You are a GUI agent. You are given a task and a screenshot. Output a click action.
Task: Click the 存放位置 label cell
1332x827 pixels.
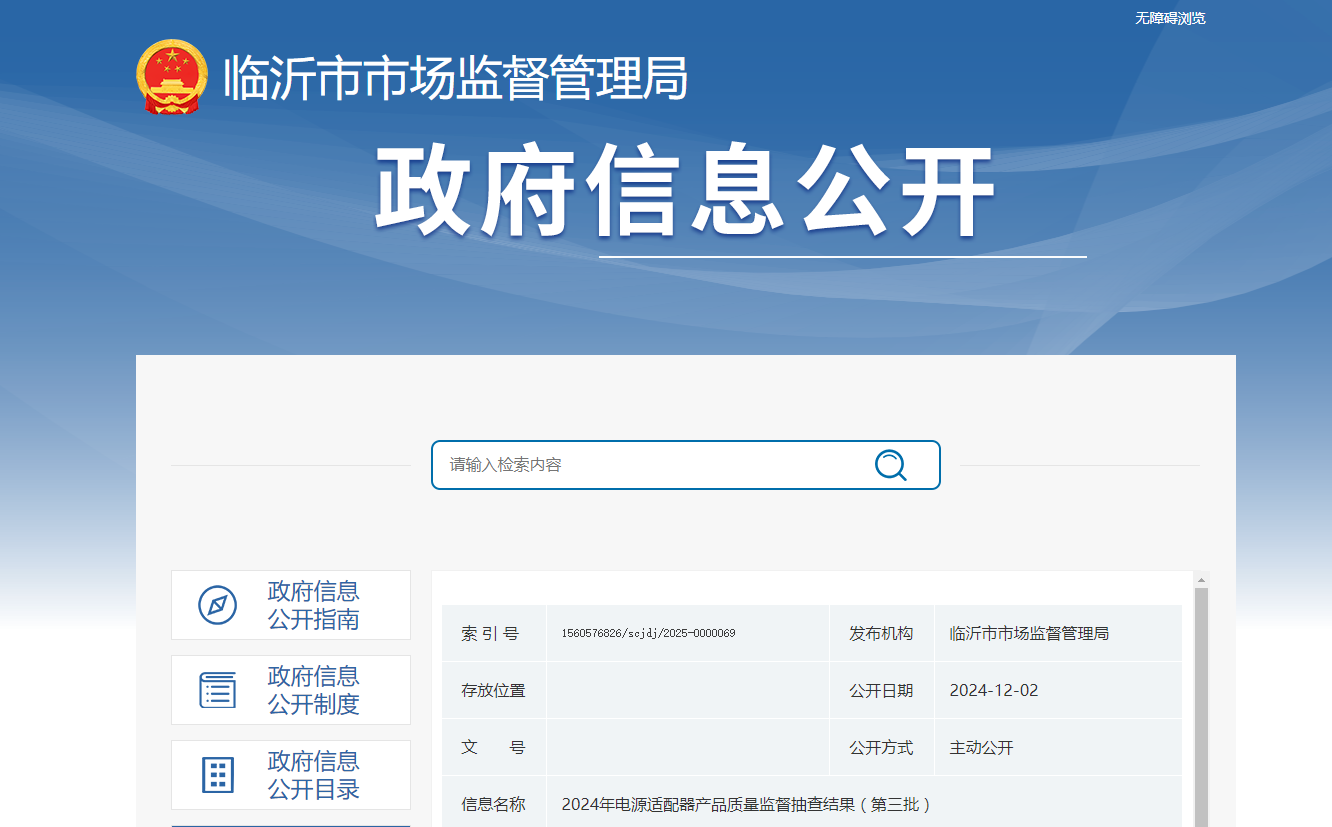(x=494, y=690)
